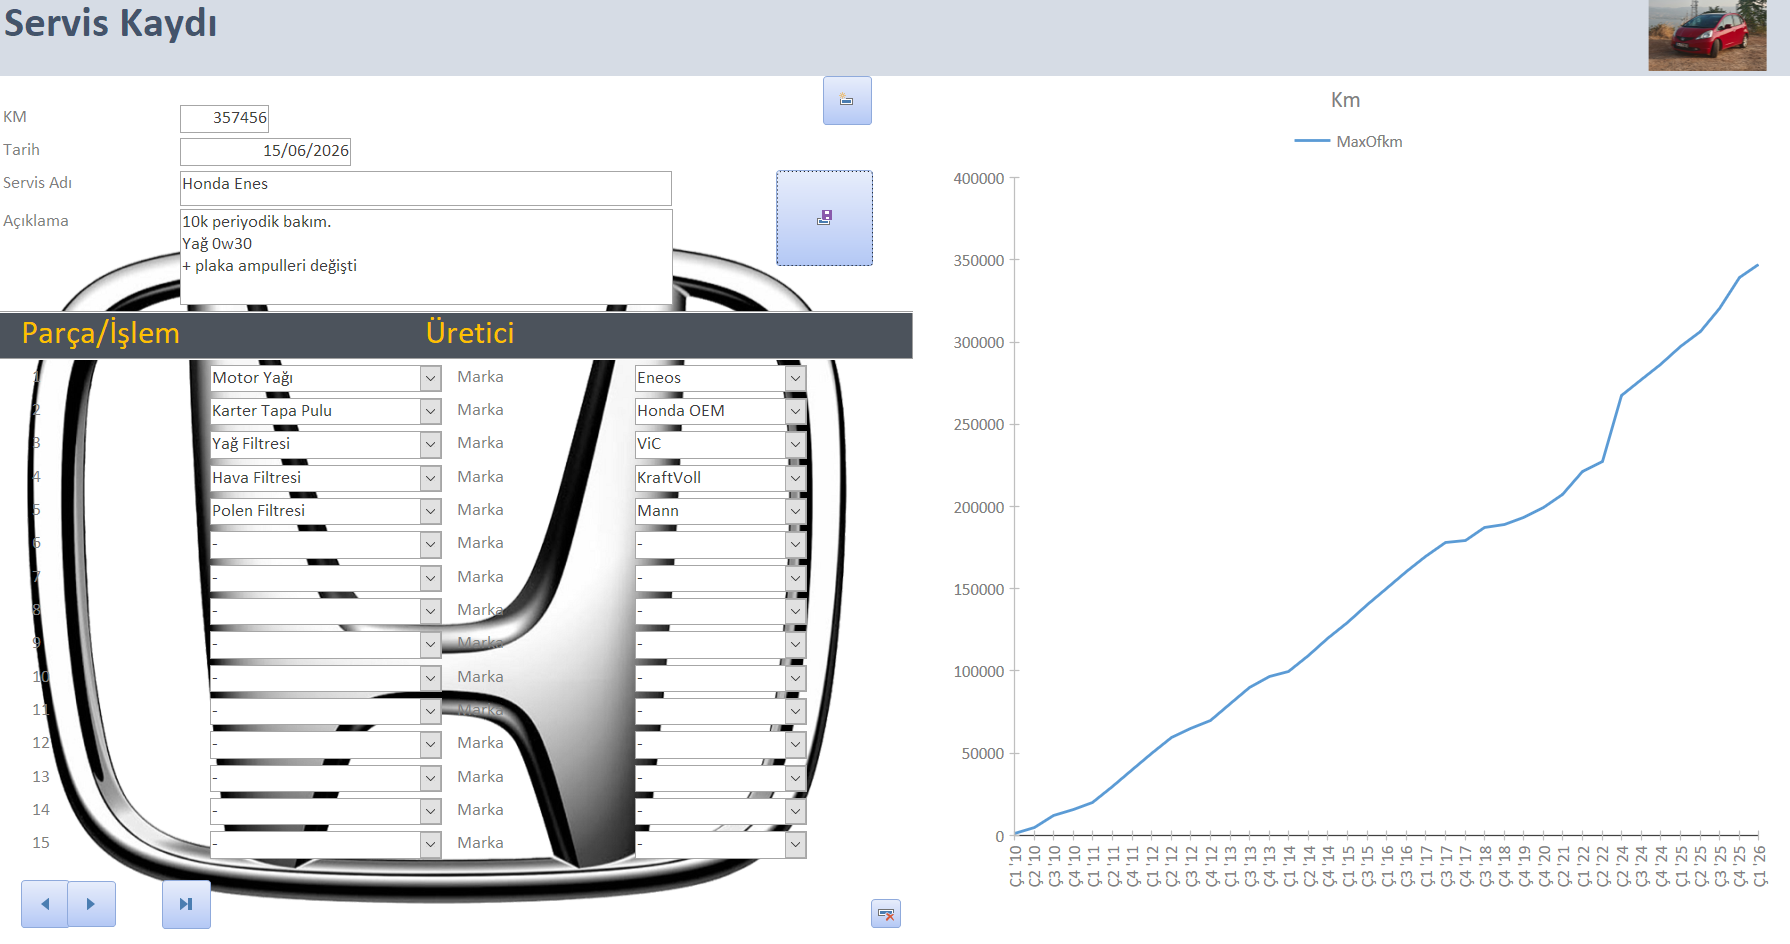
Task: Open the Motor Yağı part dropdown
Action: click(x=430, y=378)
